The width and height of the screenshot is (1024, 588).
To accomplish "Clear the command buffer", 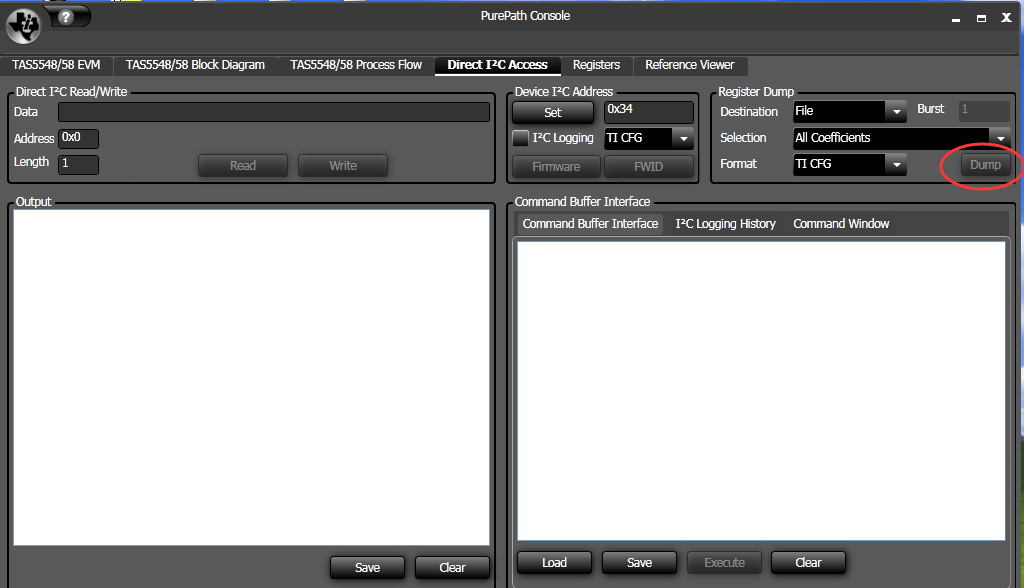I will coord(808,563).
